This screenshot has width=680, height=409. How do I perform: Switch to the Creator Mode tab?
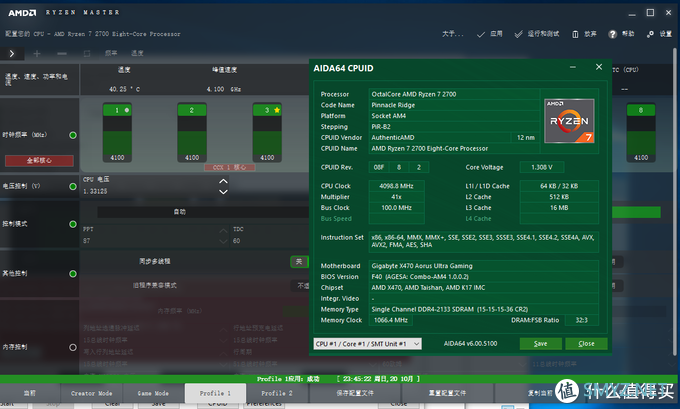pyautogui.click(x=92, y=393)
